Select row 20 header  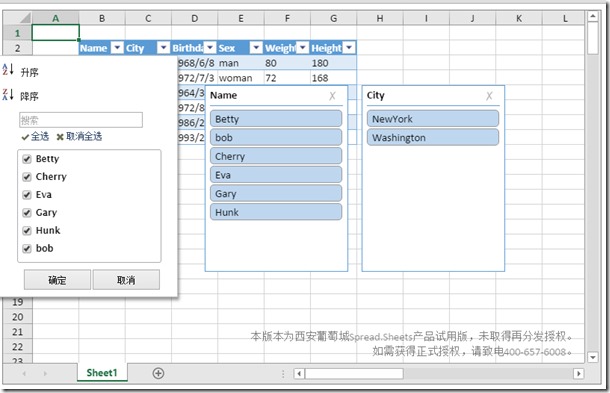click(18, 317)
